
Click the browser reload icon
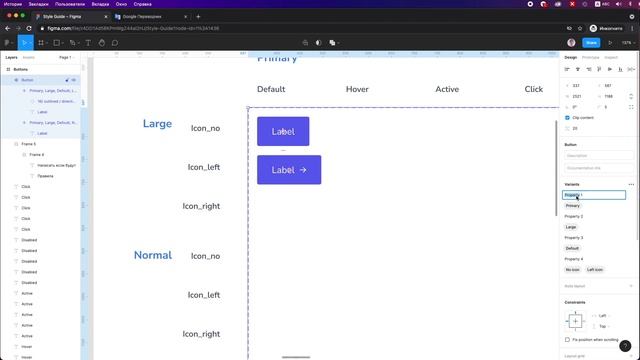pyautogui.click(x=29, y=29)
